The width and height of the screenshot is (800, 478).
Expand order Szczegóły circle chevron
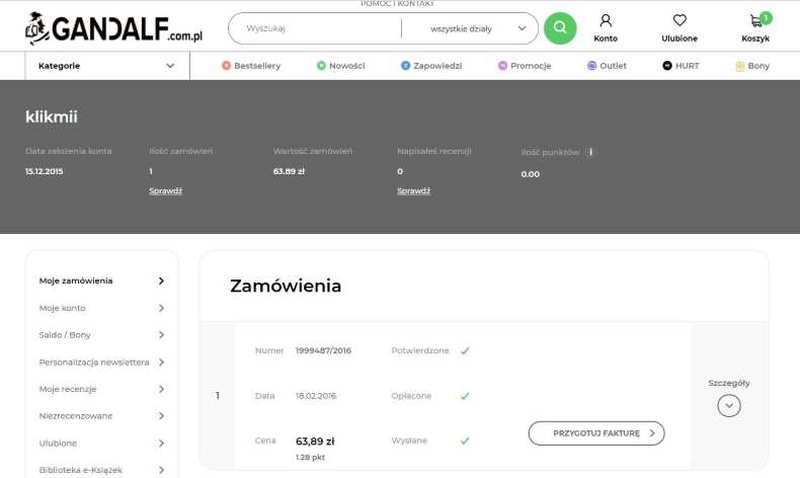click(729, 406)
